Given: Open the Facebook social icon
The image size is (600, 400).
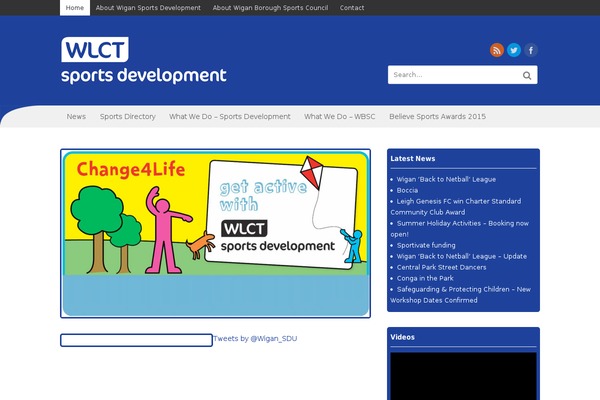Looking at the screenshot, I should tap(531, 50).
